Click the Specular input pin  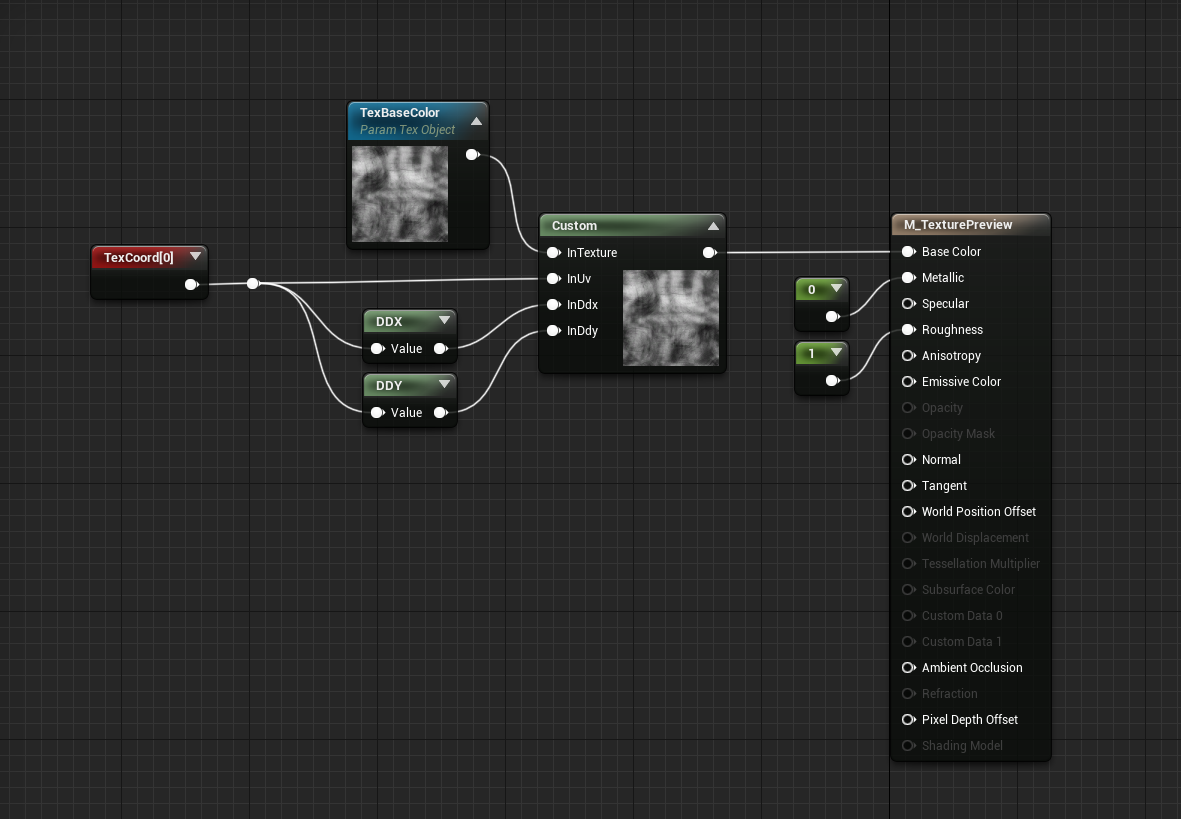pyautogui.click(x=908, y=304)
